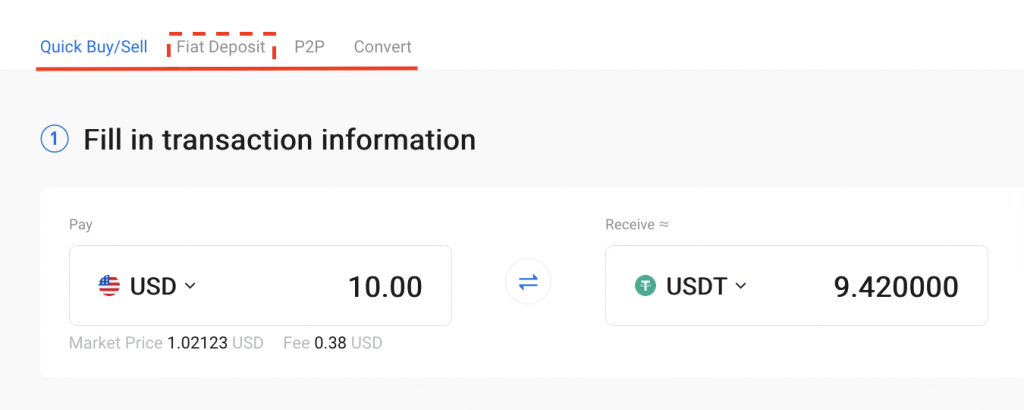The image size is (1024, 410).
Task: Click the USD currency label
Action: tap(153, 286)
